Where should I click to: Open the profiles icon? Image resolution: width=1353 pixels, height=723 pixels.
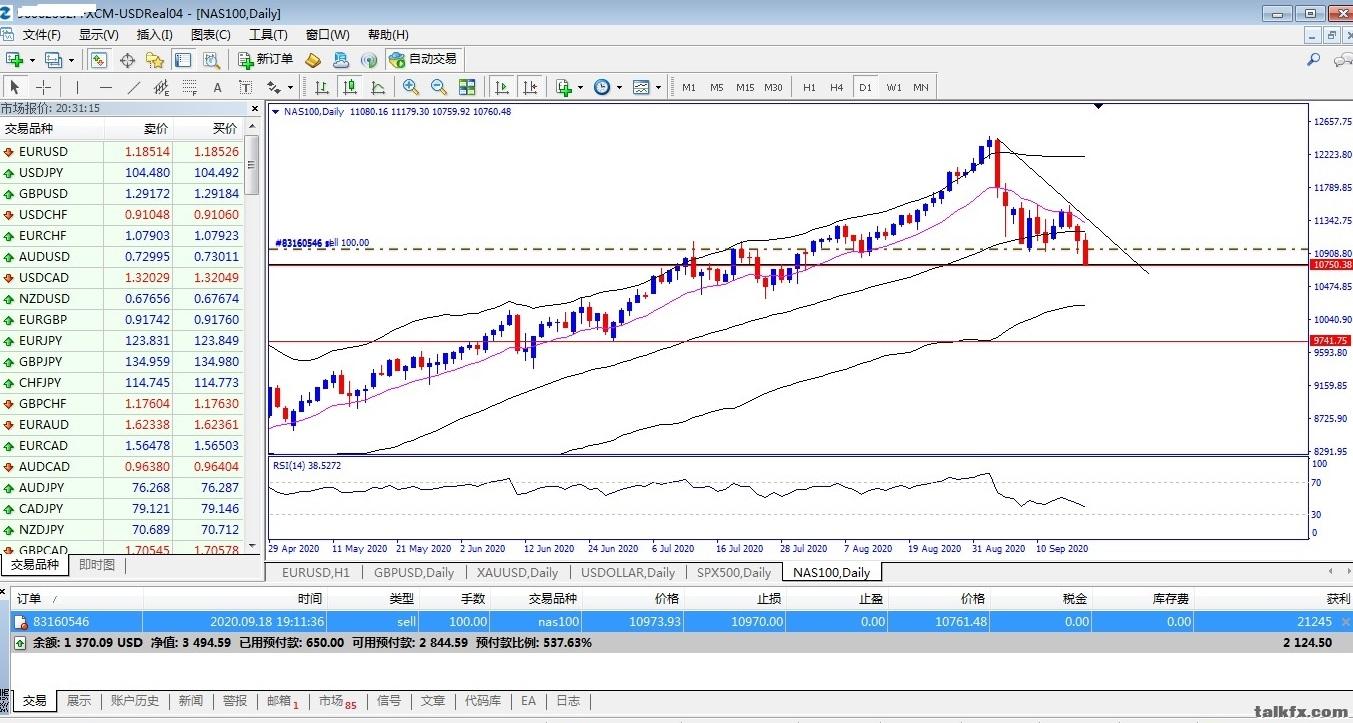pos(53,60)
